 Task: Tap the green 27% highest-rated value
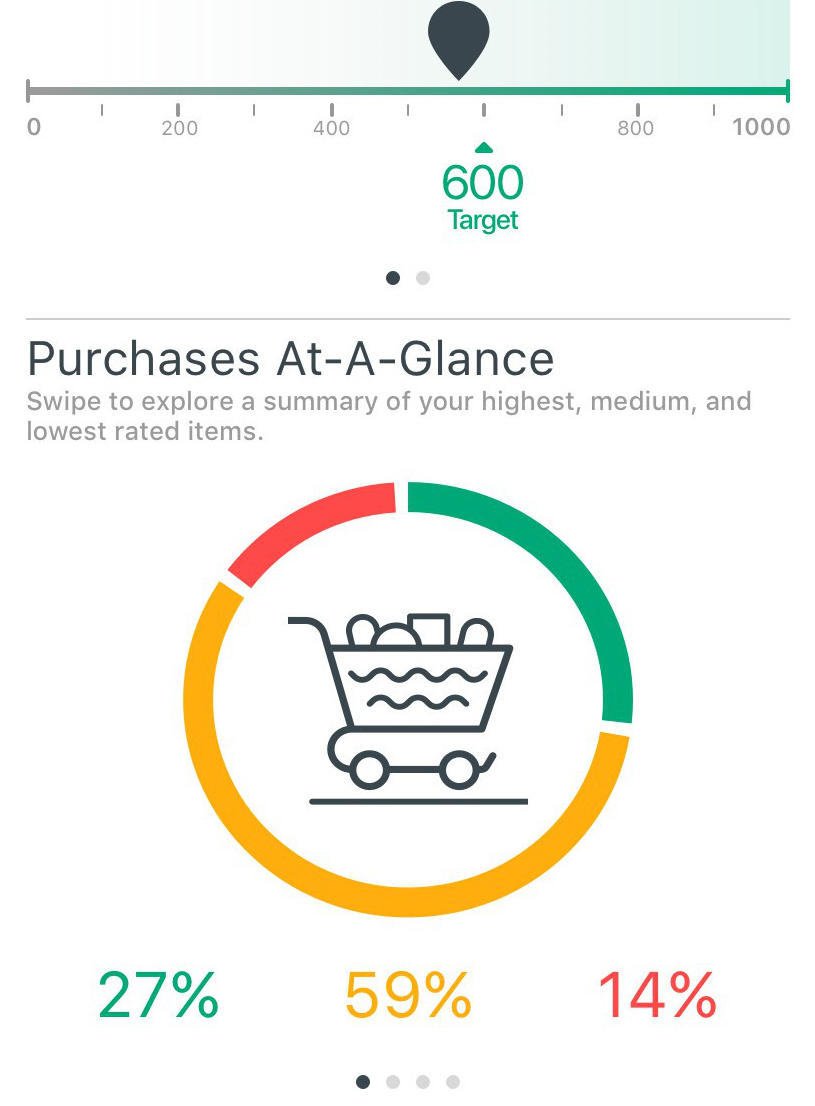click(158, 995)
